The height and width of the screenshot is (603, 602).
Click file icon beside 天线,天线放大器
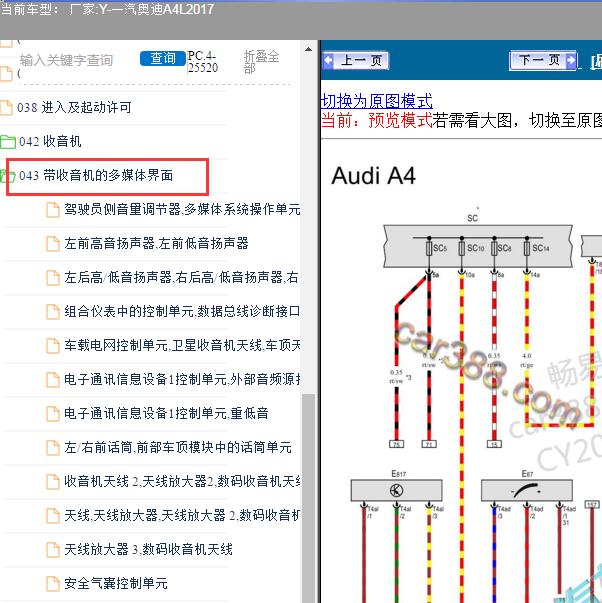pos(53,516)
